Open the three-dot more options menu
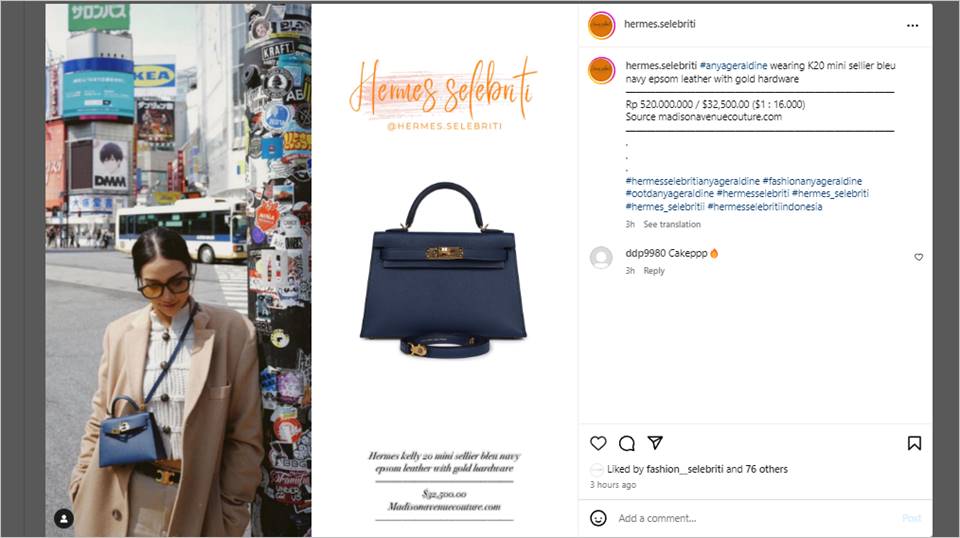960x538 pixels. tap(912, 26)
